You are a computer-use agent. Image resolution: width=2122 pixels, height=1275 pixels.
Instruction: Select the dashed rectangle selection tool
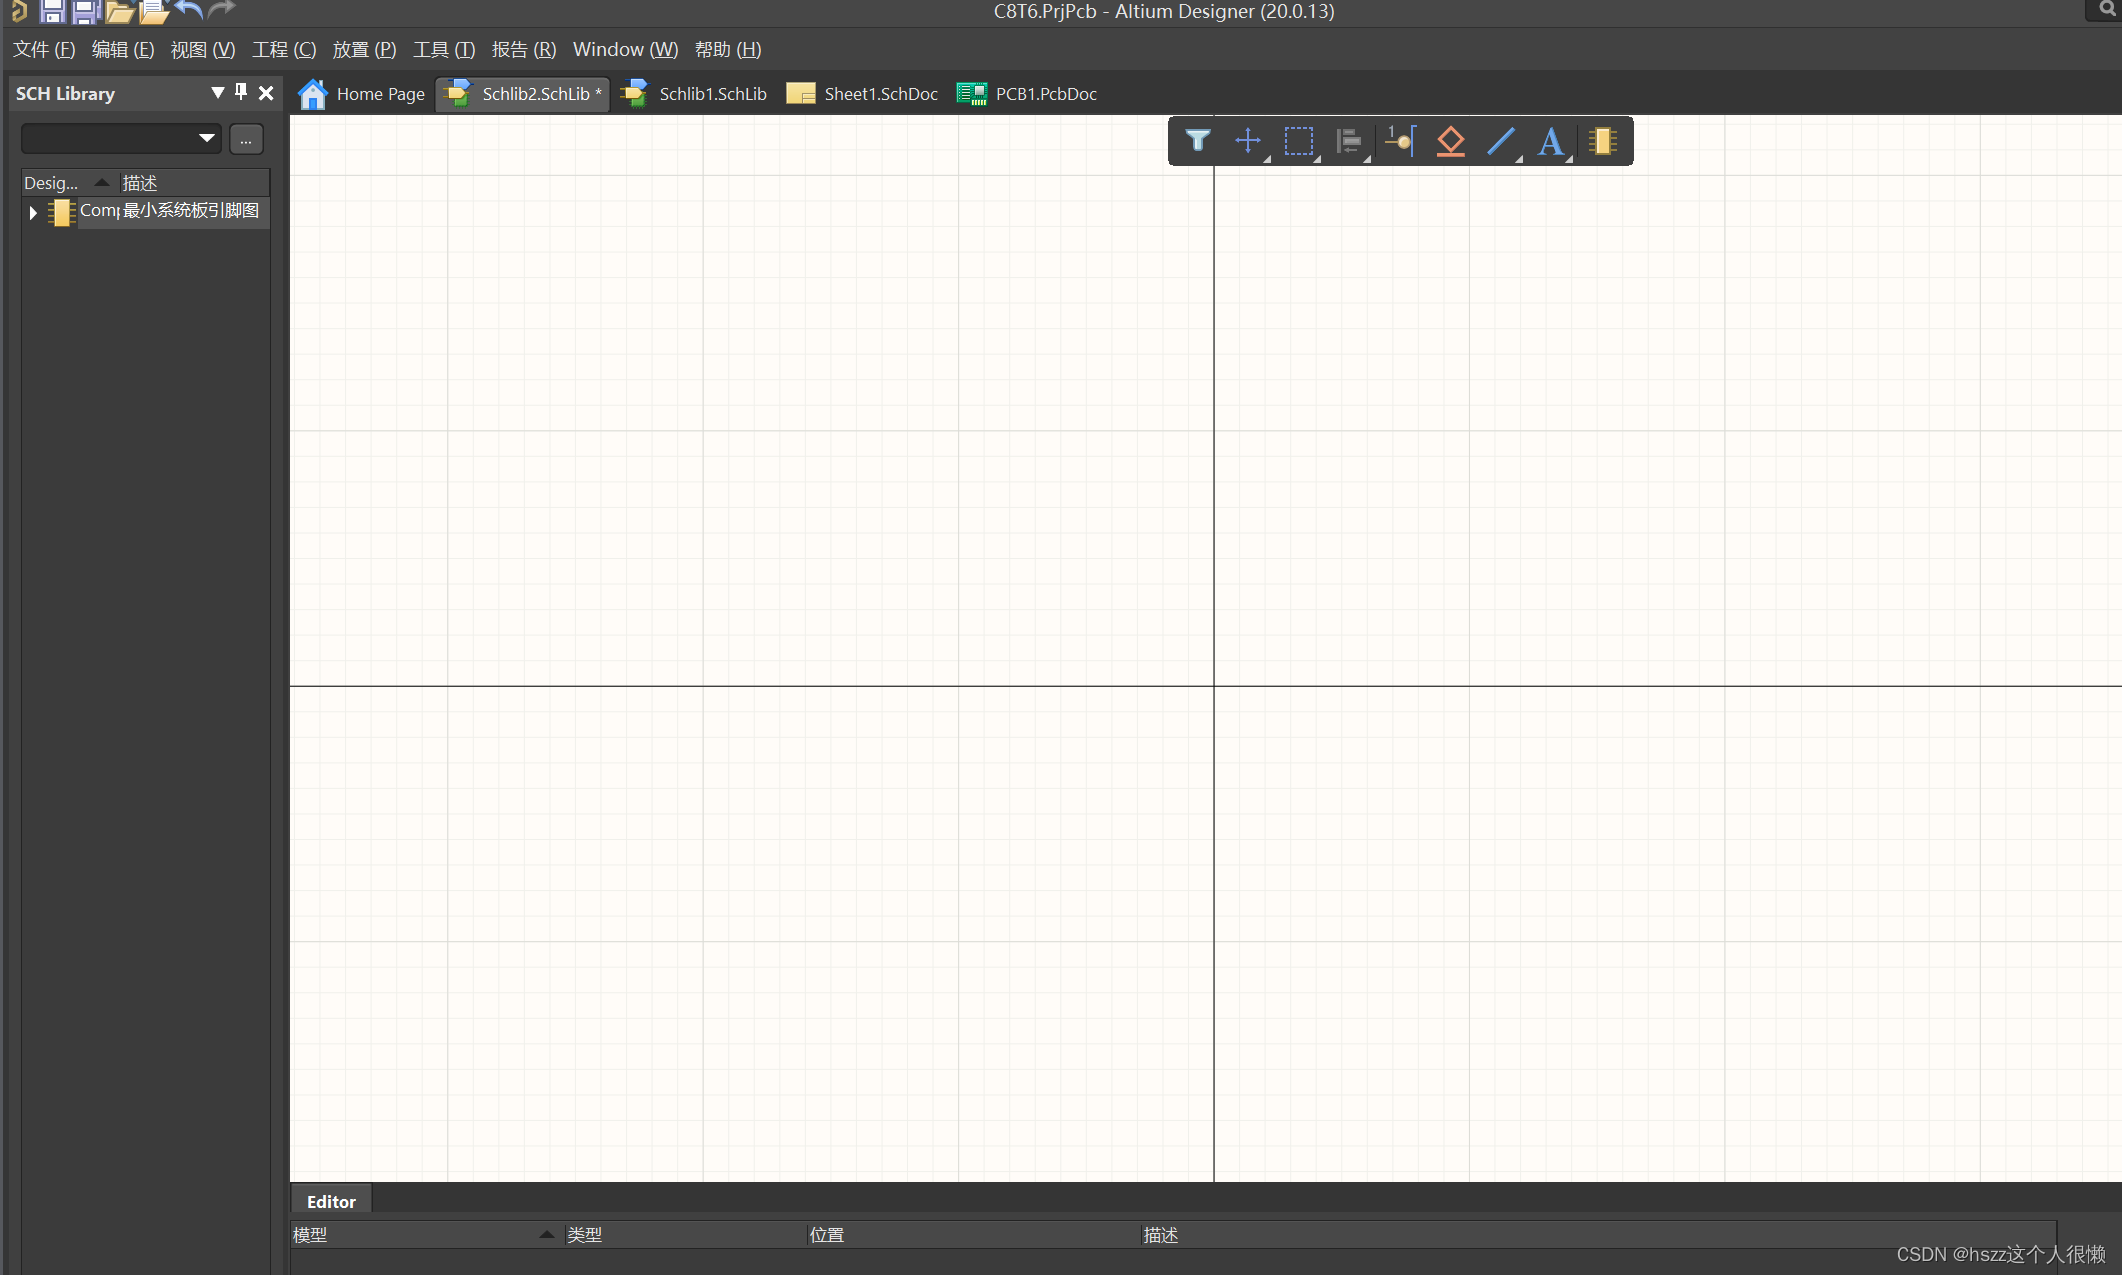[1298, 141]
